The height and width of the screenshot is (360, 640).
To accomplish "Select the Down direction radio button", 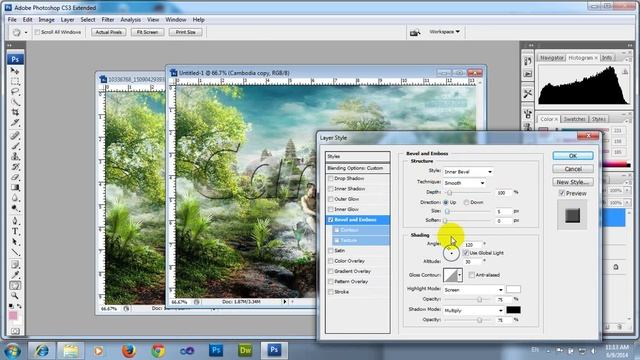I will [466, 202].
